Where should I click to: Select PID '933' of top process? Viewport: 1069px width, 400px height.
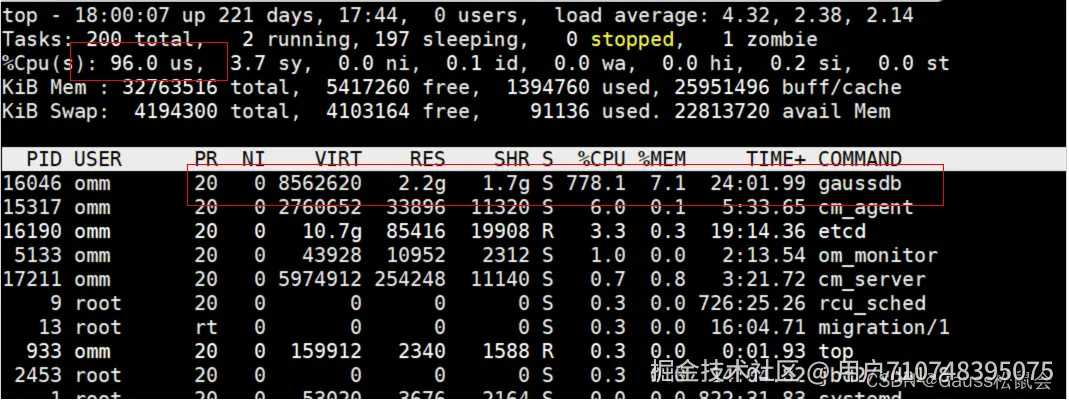44,351
